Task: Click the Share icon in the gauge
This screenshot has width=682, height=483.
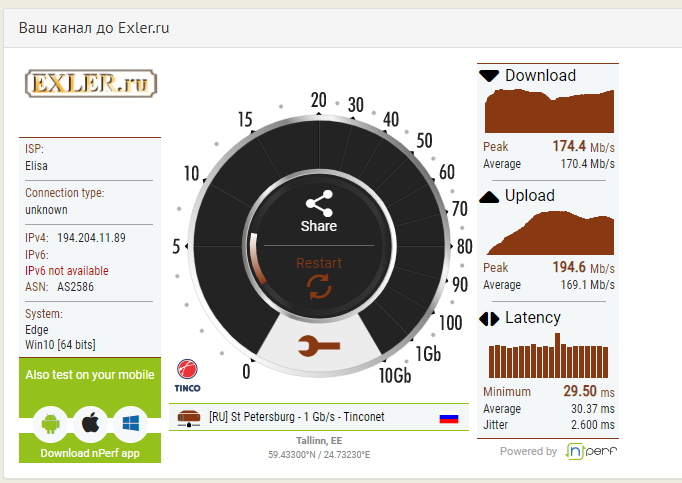Action: pyautogui.click(x=319, y=204)
